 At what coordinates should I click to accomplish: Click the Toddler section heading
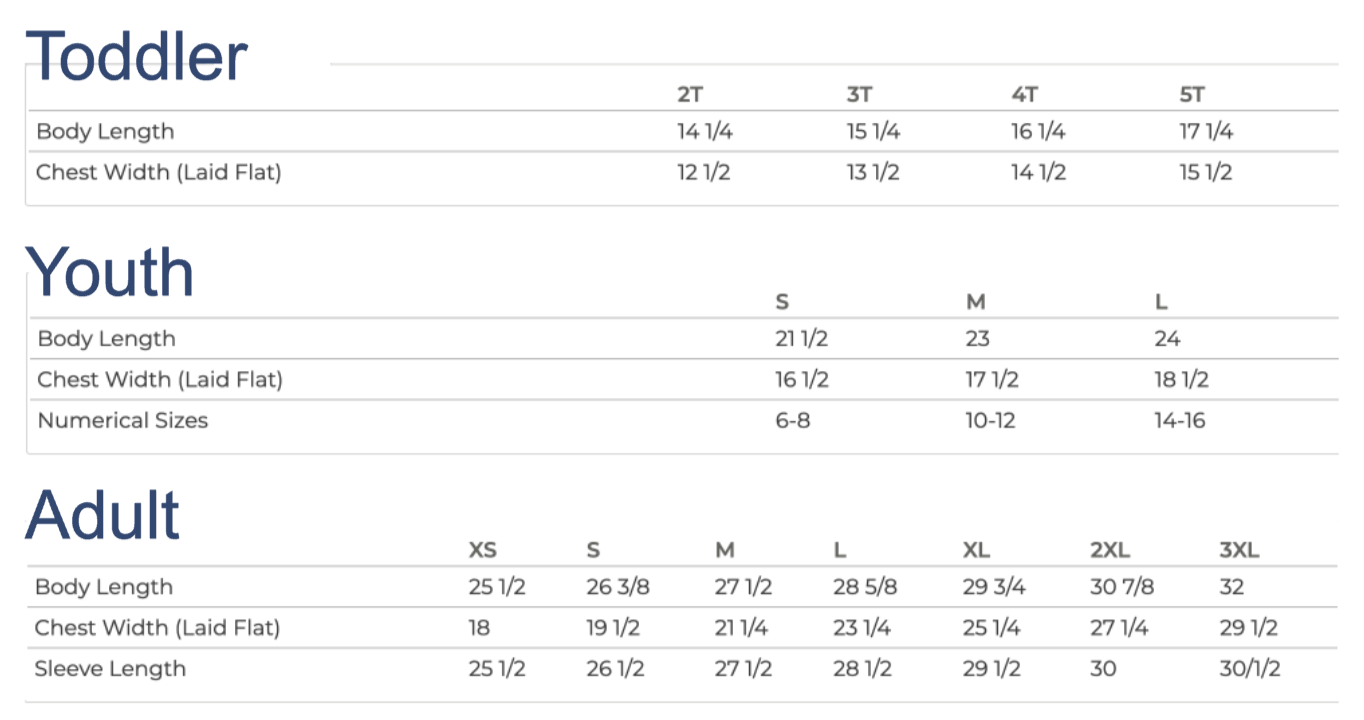tap(136, 56)
